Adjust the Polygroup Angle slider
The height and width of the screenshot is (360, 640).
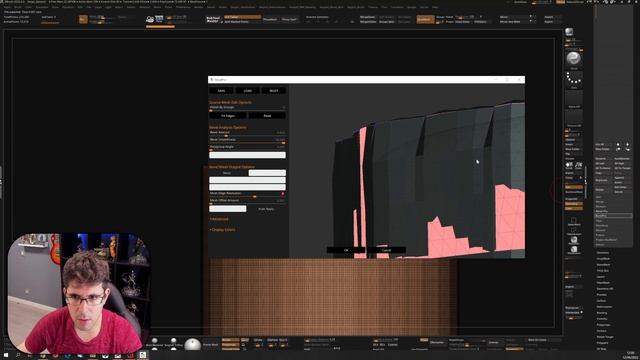(247, 148)
